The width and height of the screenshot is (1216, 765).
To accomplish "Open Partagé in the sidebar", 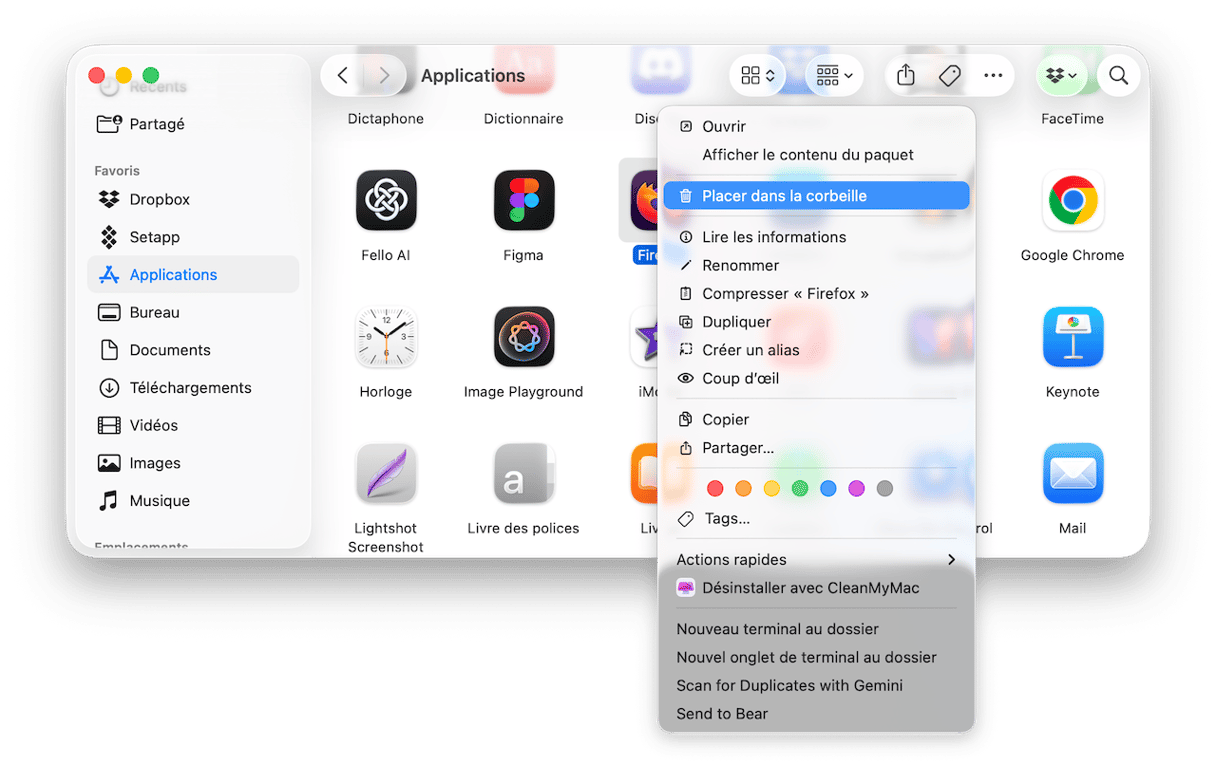I will (x=193, y=124).
